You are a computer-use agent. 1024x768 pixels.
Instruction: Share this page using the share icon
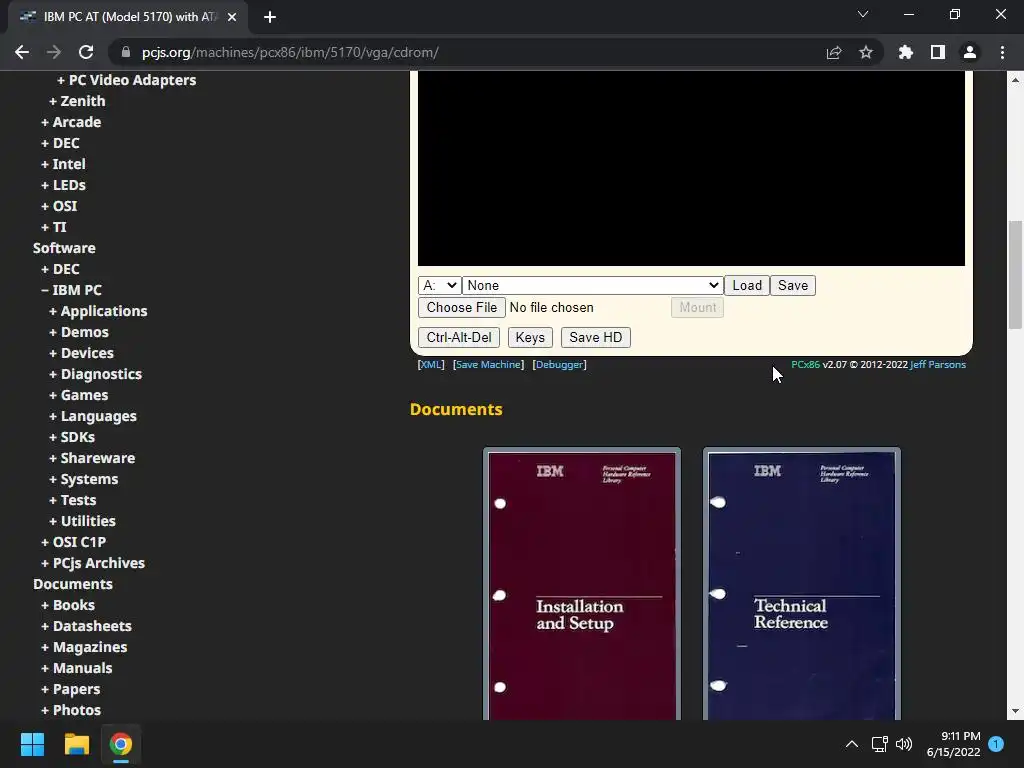tap(834, 52)
